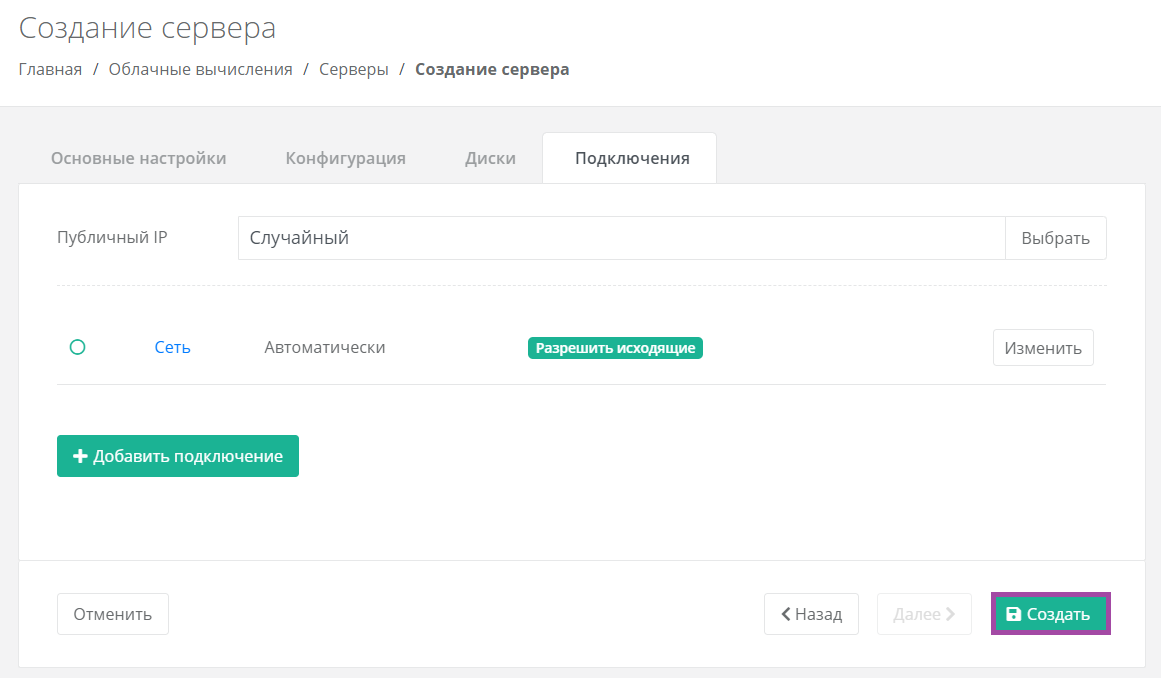Click the plus icon on Добавить подключение

tap(80, 456)
